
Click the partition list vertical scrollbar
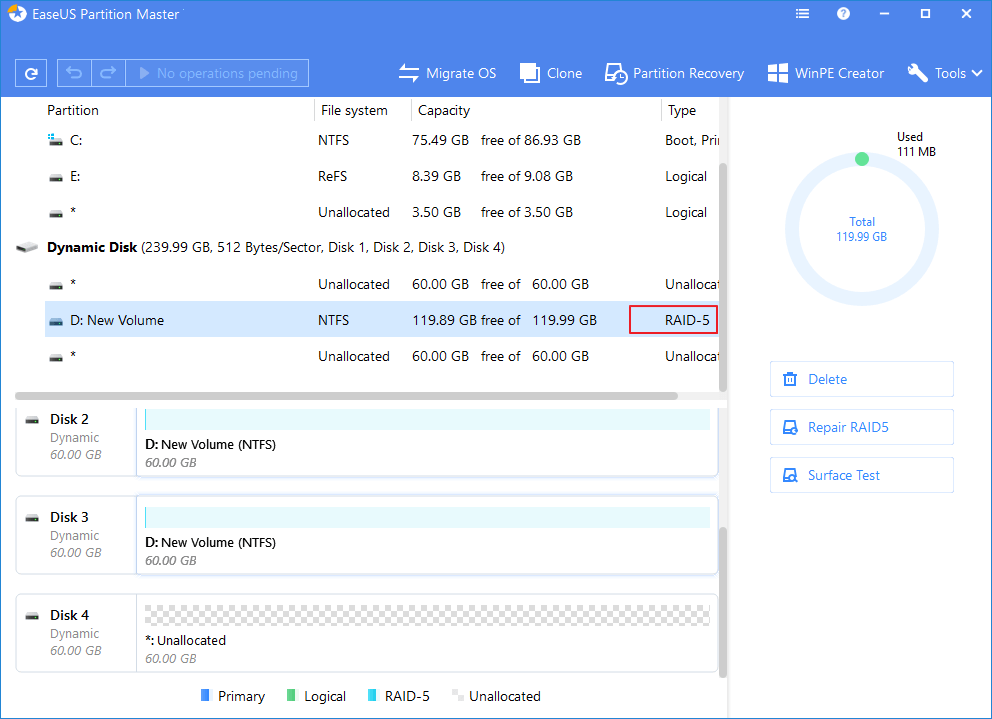(723, 277)
